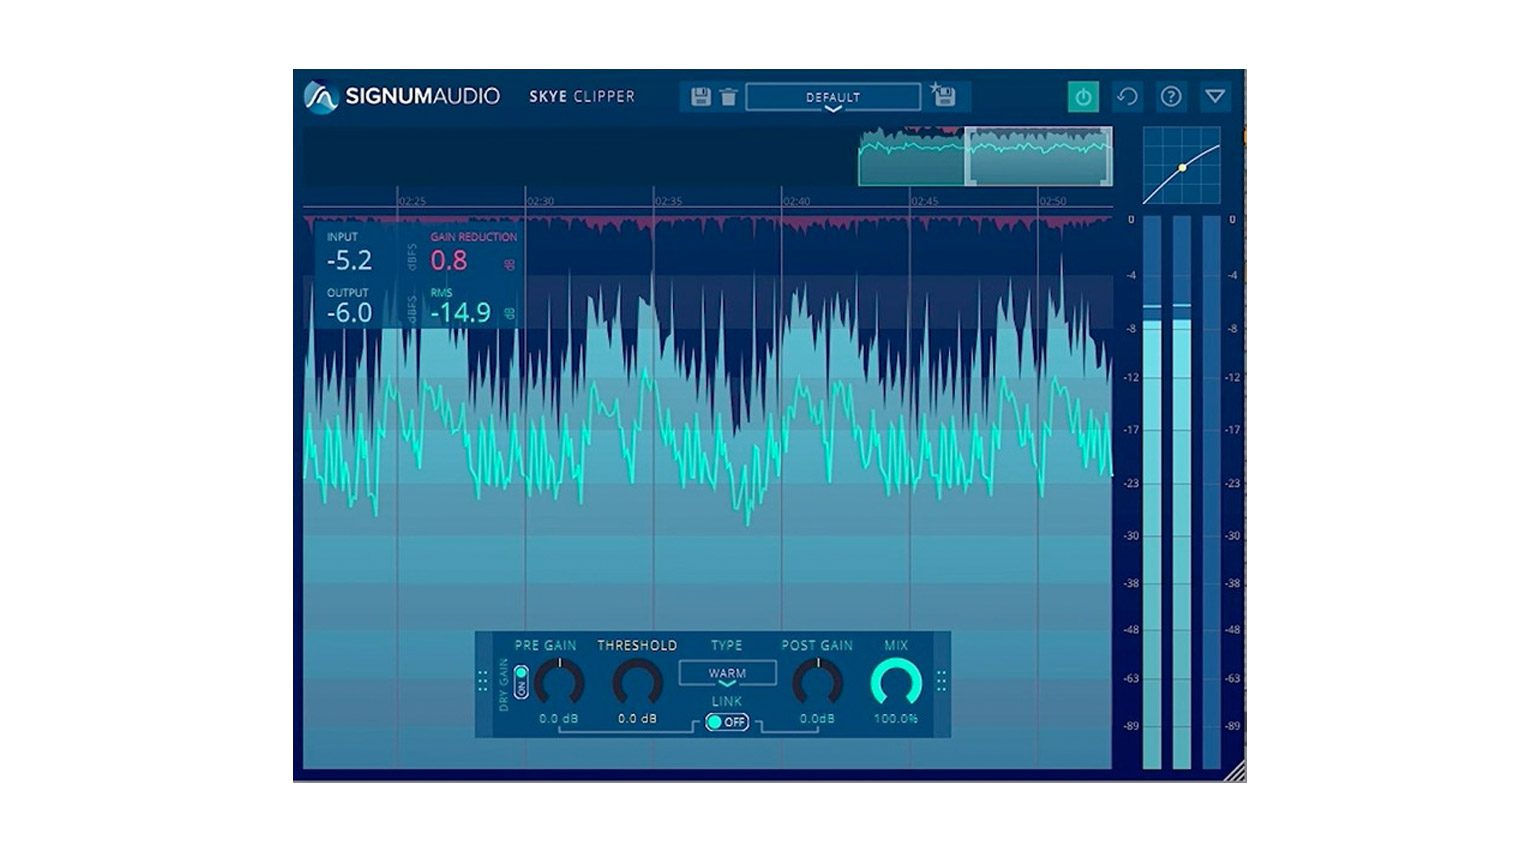Viewport: 1540px width, 850px height.
Task: Click the 02:40 timeline marker
Action: pos(796,201)
